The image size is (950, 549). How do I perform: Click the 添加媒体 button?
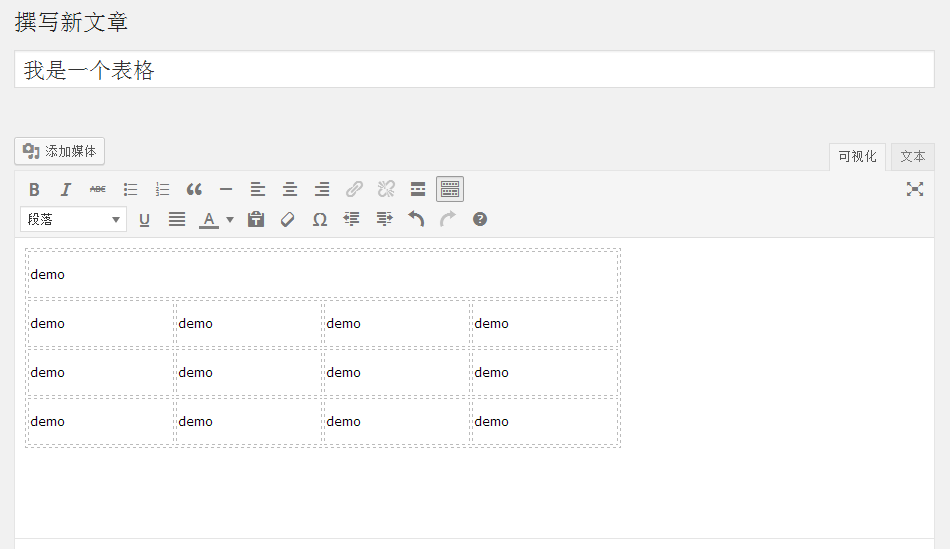click(59, 151)
